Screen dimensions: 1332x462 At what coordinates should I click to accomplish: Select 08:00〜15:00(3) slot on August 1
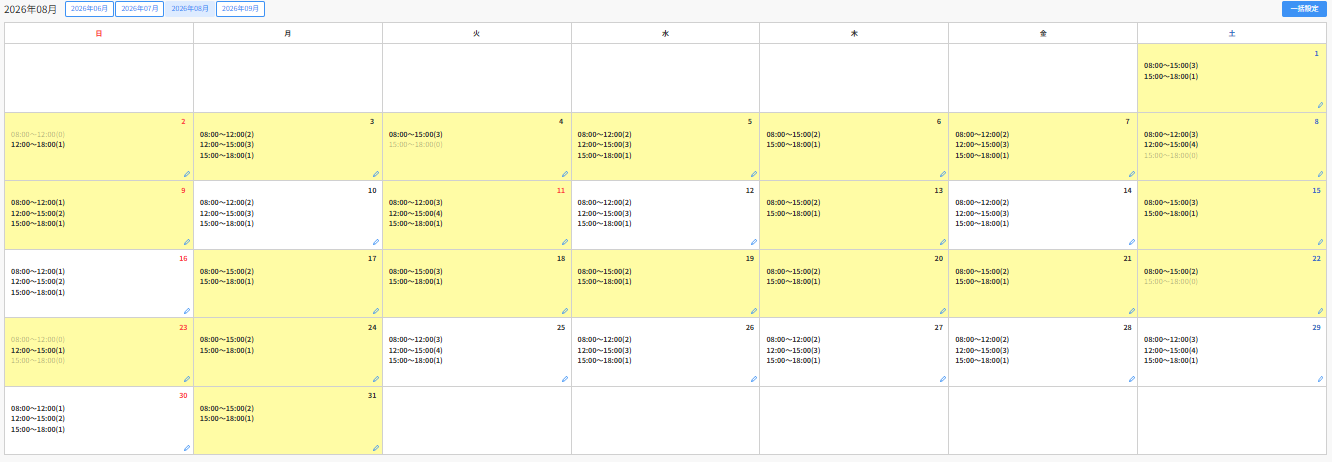[x=1171, y=66]
